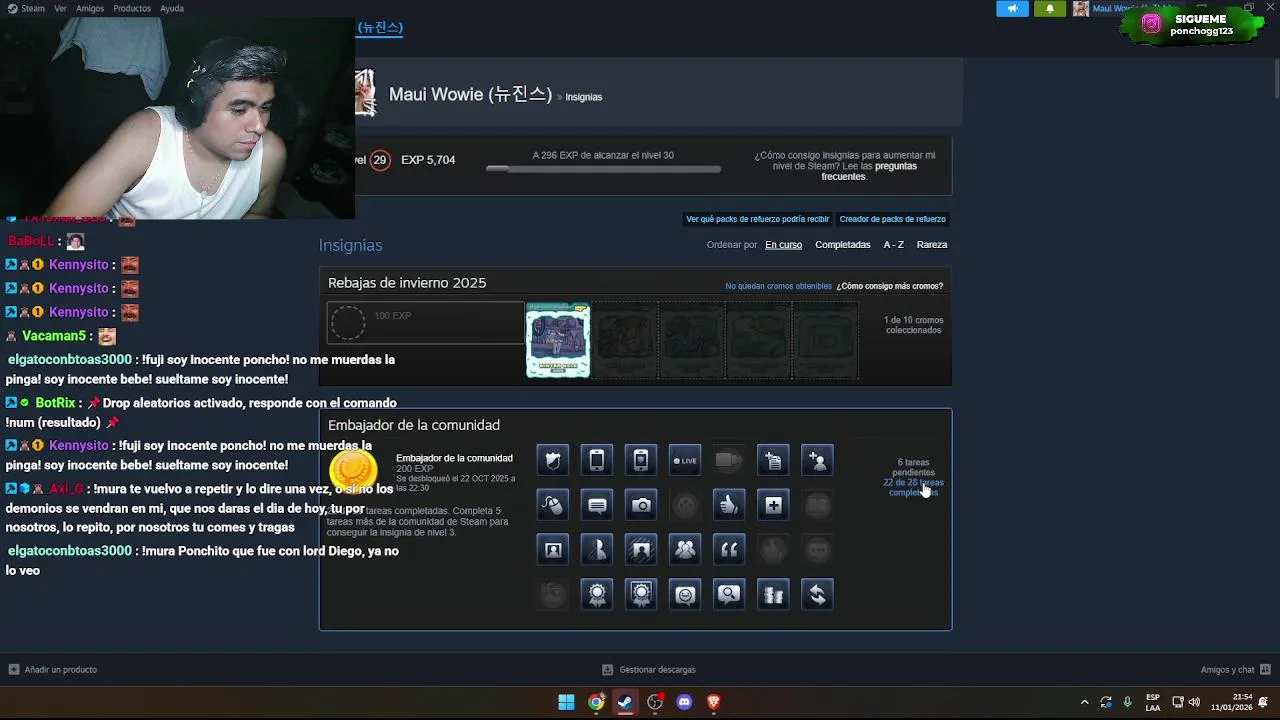
Task: Click the dimmed video camera task icon
Action: pyautogui.click(x=729, y=461)
